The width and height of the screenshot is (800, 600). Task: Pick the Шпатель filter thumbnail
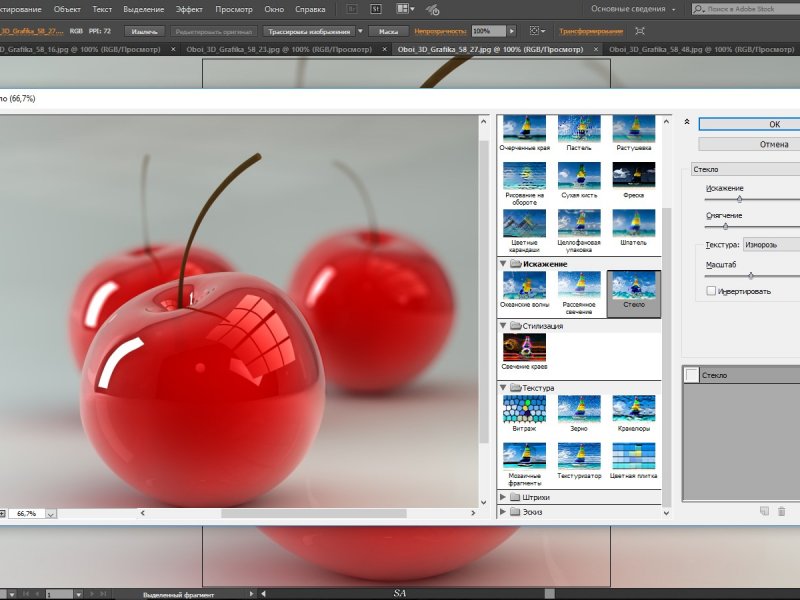click(x=634, y=228)
